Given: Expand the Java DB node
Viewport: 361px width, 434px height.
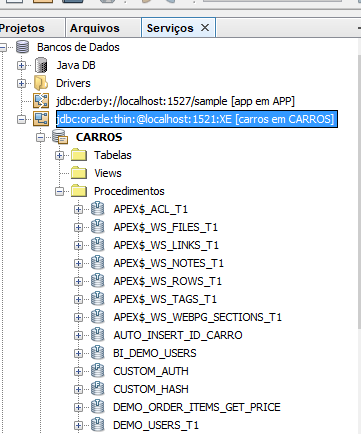Looking at the screenshot, I should coord(21,65).
